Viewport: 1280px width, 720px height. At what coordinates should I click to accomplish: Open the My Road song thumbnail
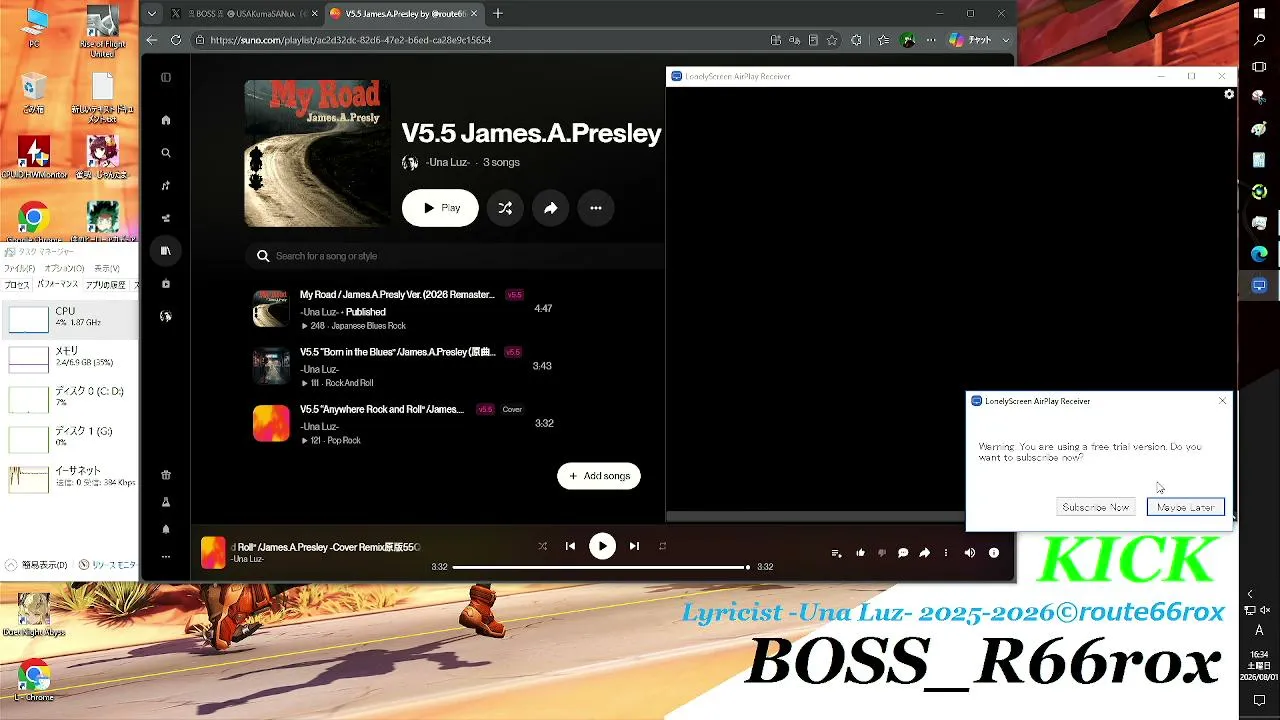271,309
